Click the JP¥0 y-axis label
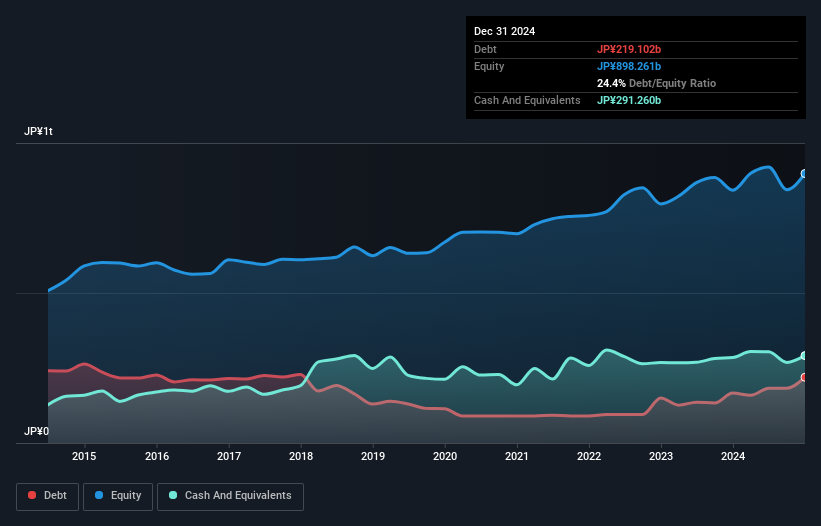The height and width of the screenshot is (526, 821). pos(37,431)
